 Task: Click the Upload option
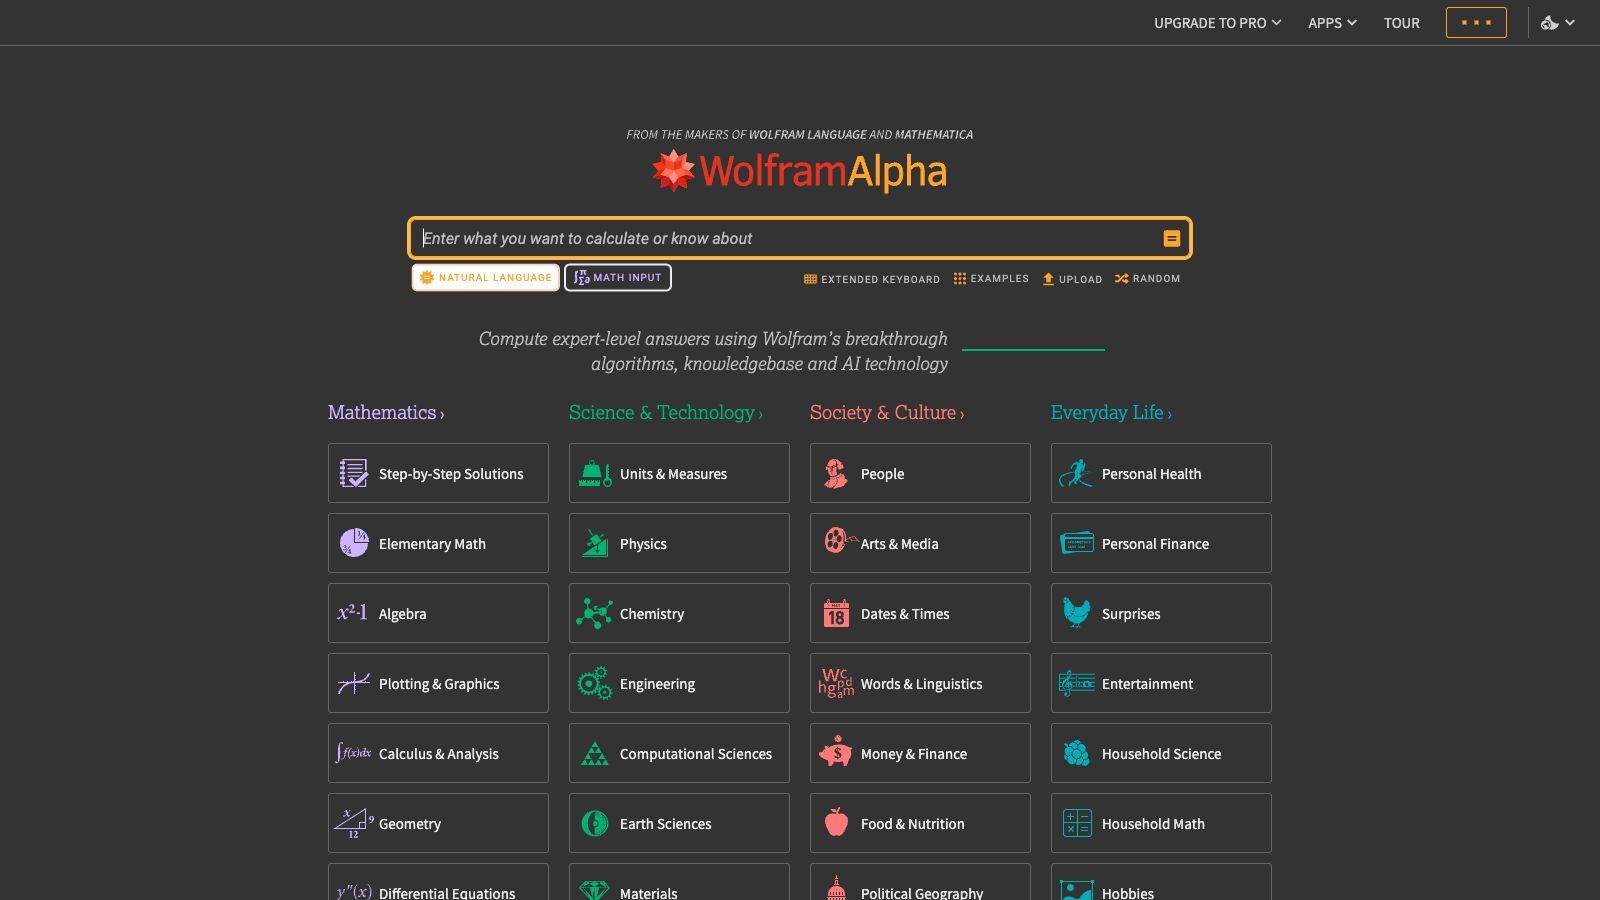tap(1072, 279)
